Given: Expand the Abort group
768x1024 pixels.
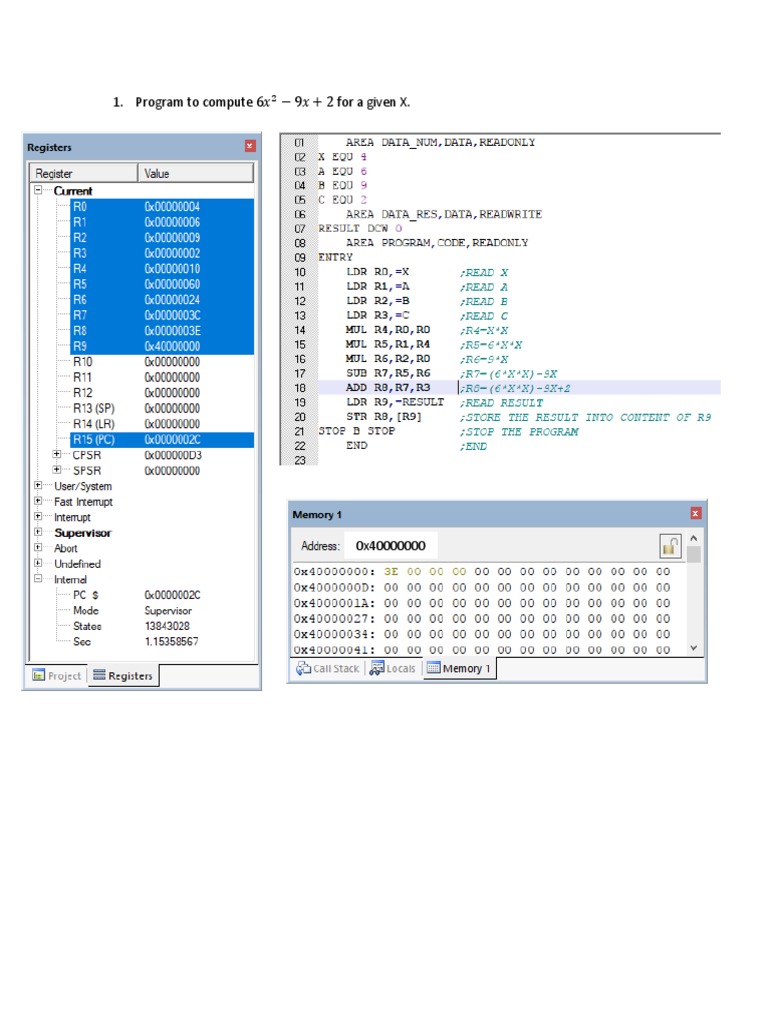Looking at the screenshot, I should (x=39, y=547).
